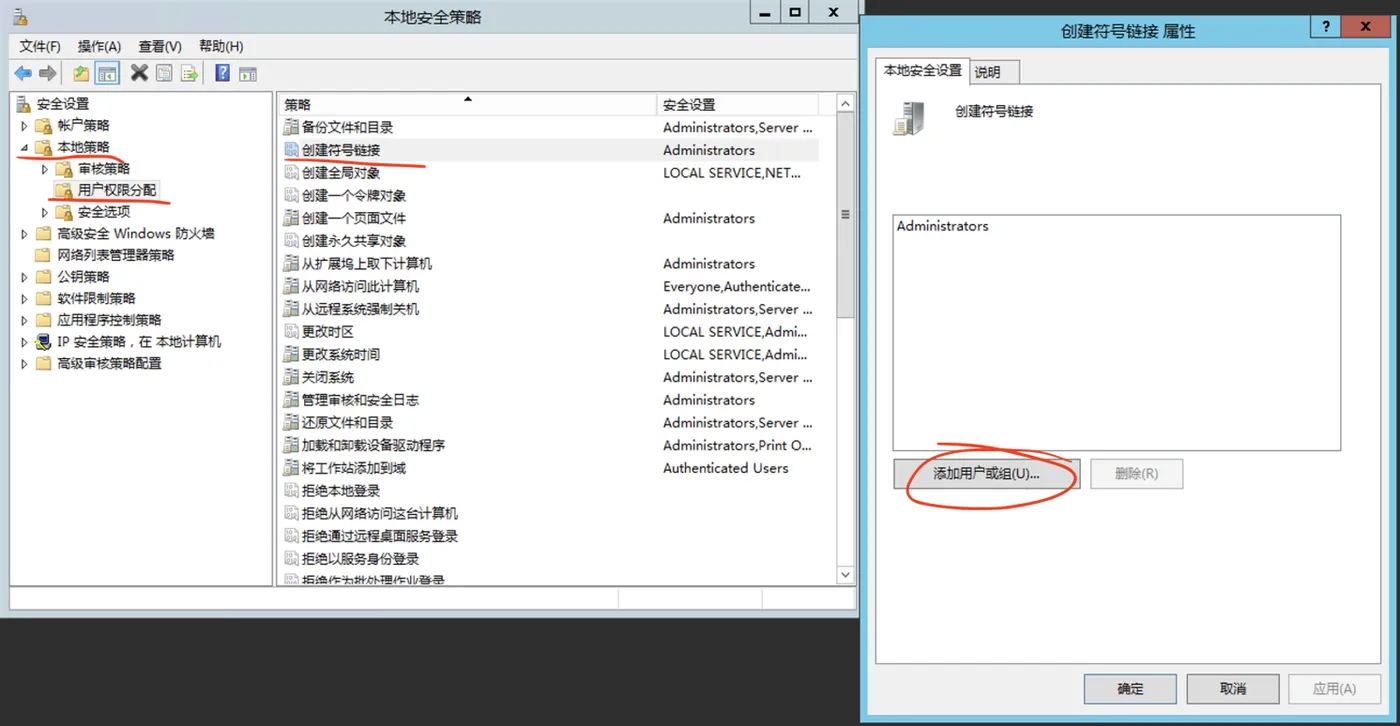
Task: Click the icon beside 创建永久共享对象
Action: tap(291, 241)
